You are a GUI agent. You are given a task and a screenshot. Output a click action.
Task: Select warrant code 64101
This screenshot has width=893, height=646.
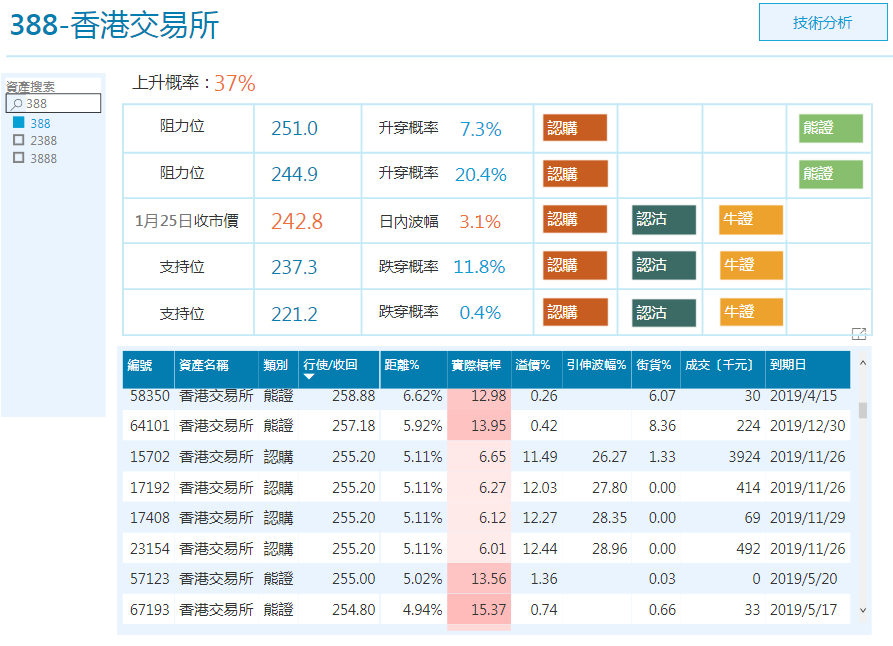coord(150,426)
